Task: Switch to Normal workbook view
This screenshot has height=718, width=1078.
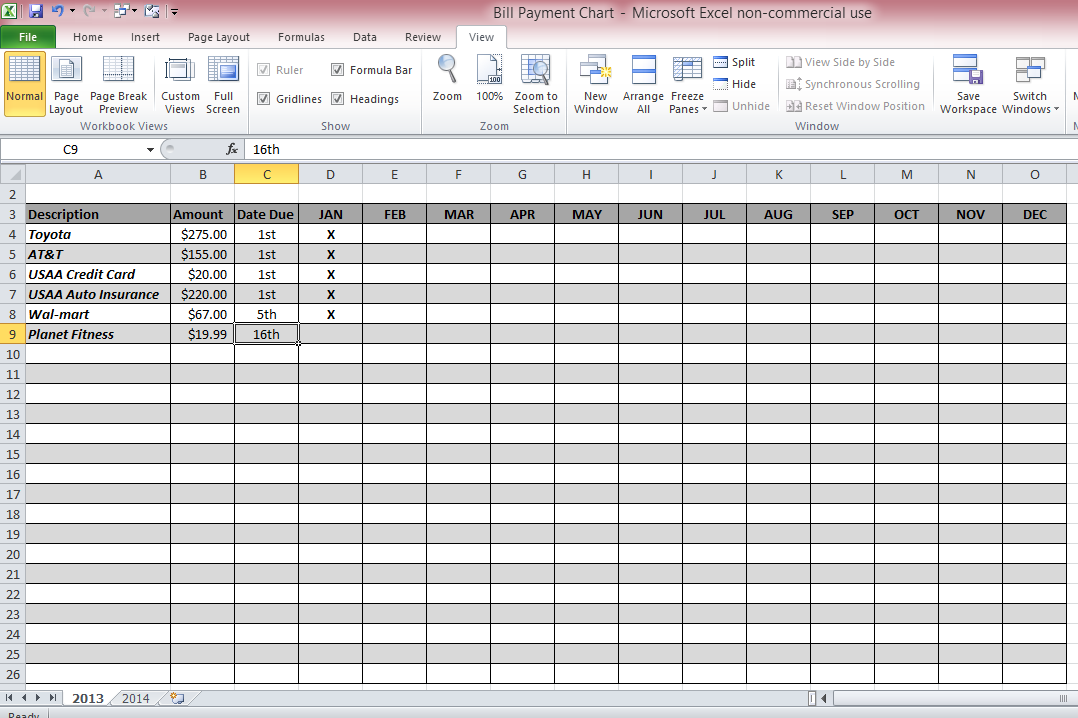Action: [x=25, y=83]
